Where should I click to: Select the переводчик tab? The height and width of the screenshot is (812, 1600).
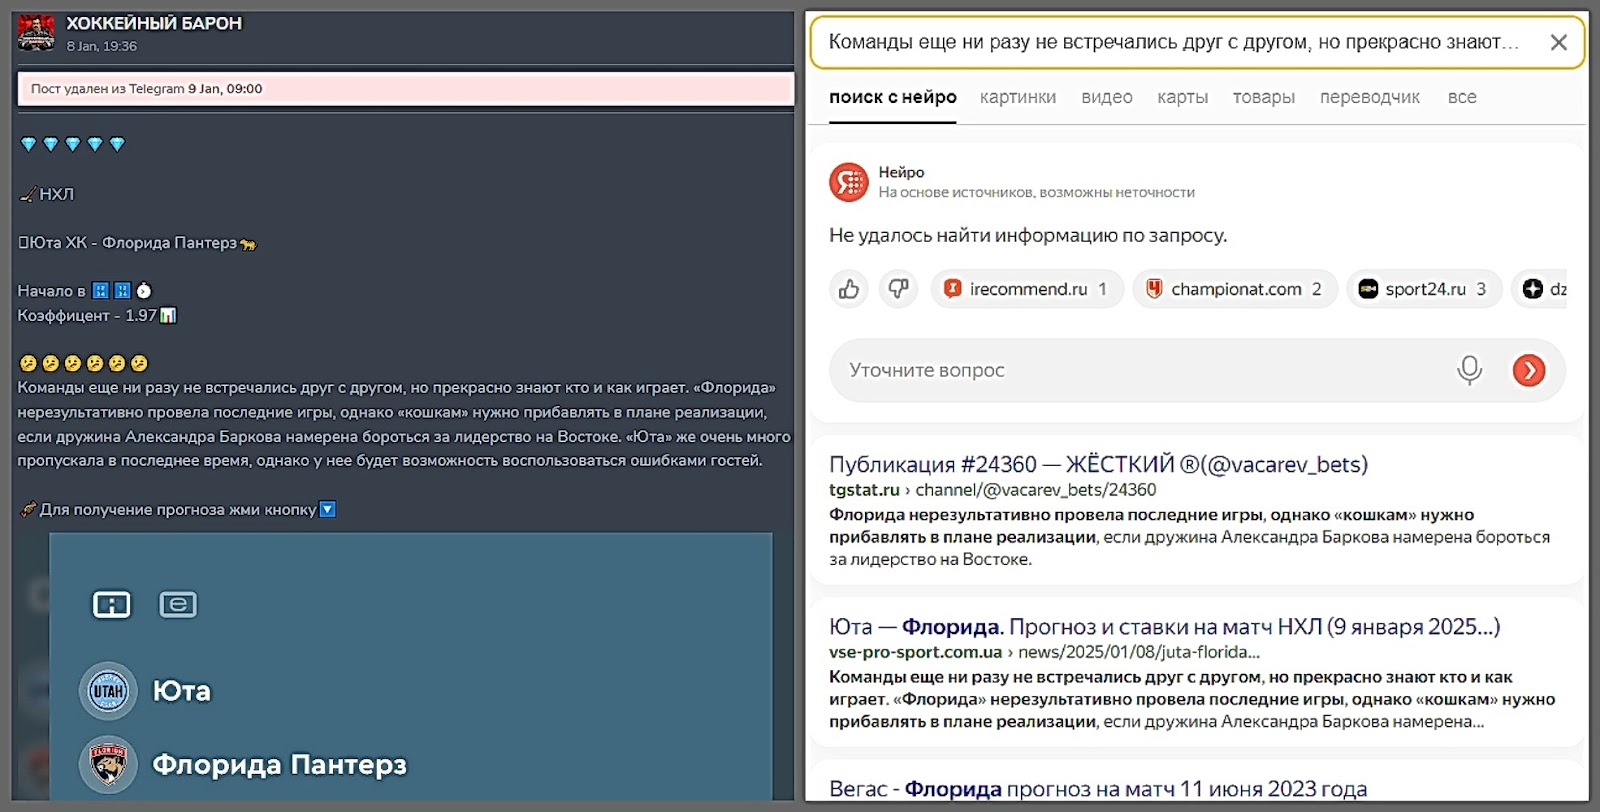(x=1369, y=97)
